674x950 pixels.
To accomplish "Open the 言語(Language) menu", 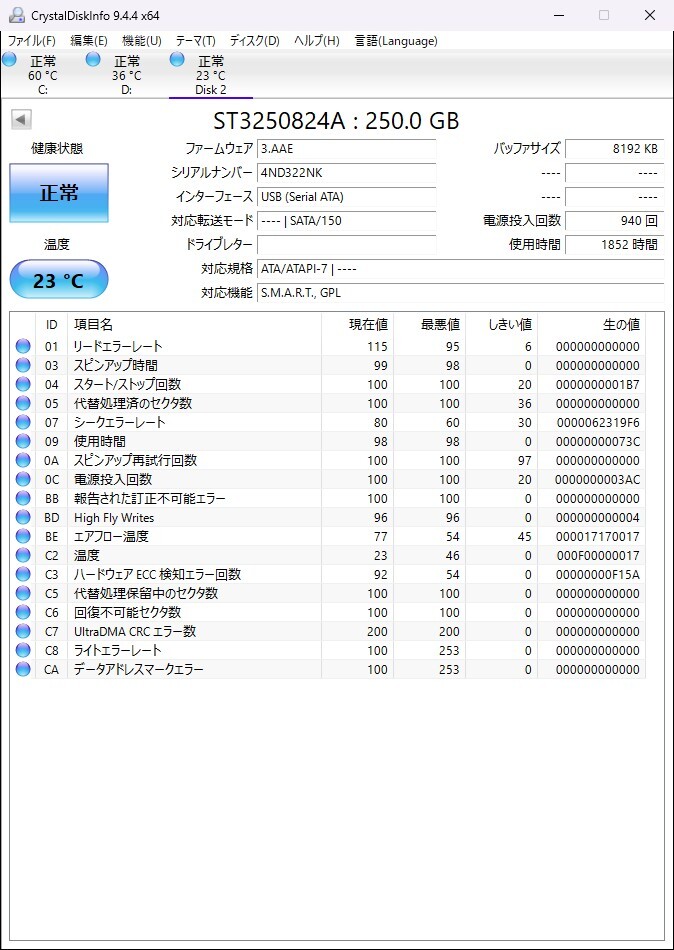I will point(396,41).
